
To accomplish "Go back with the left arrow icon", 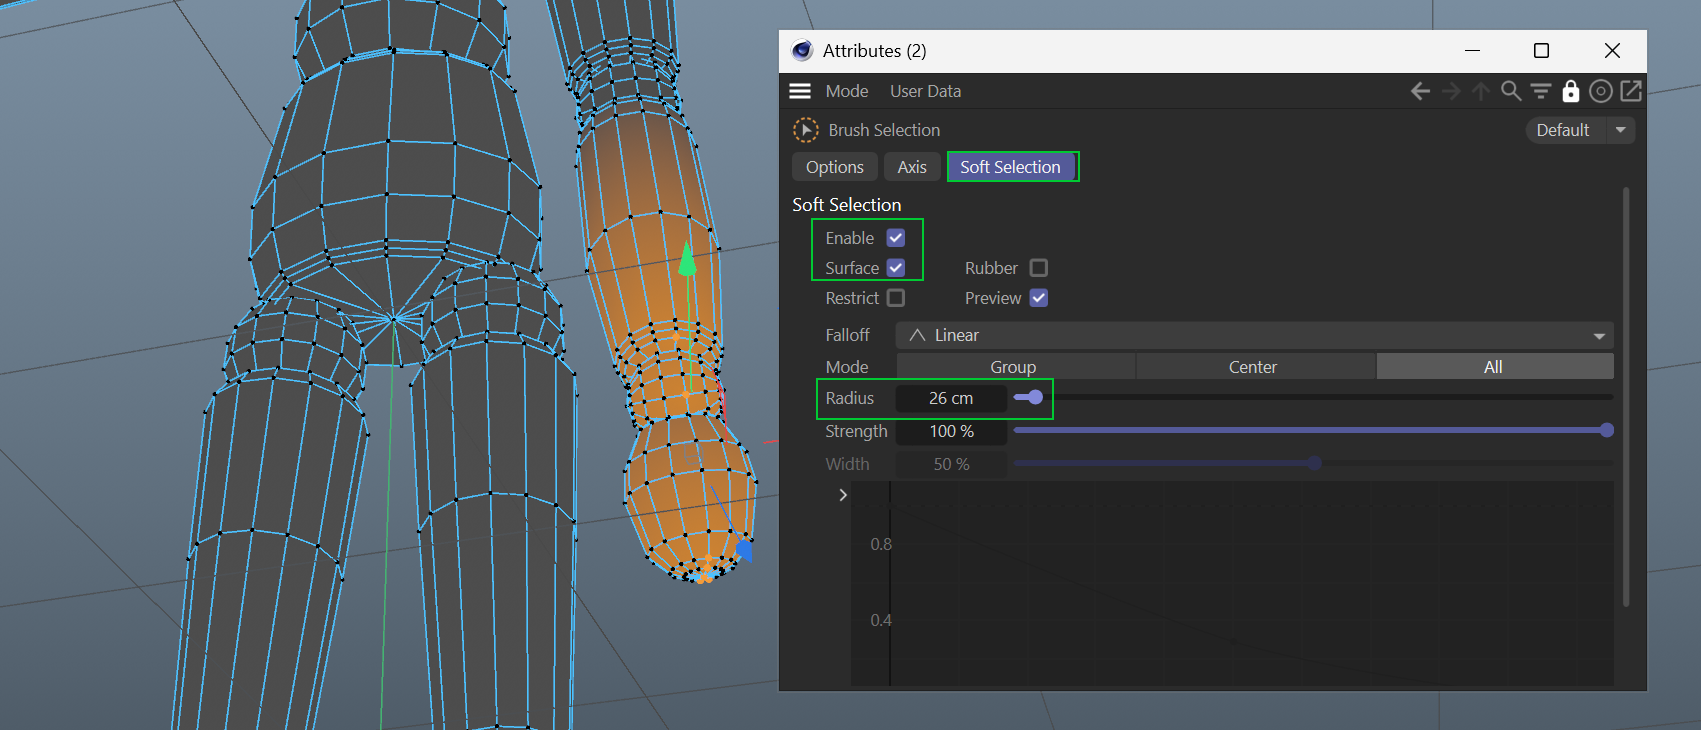I will 1420,91.
